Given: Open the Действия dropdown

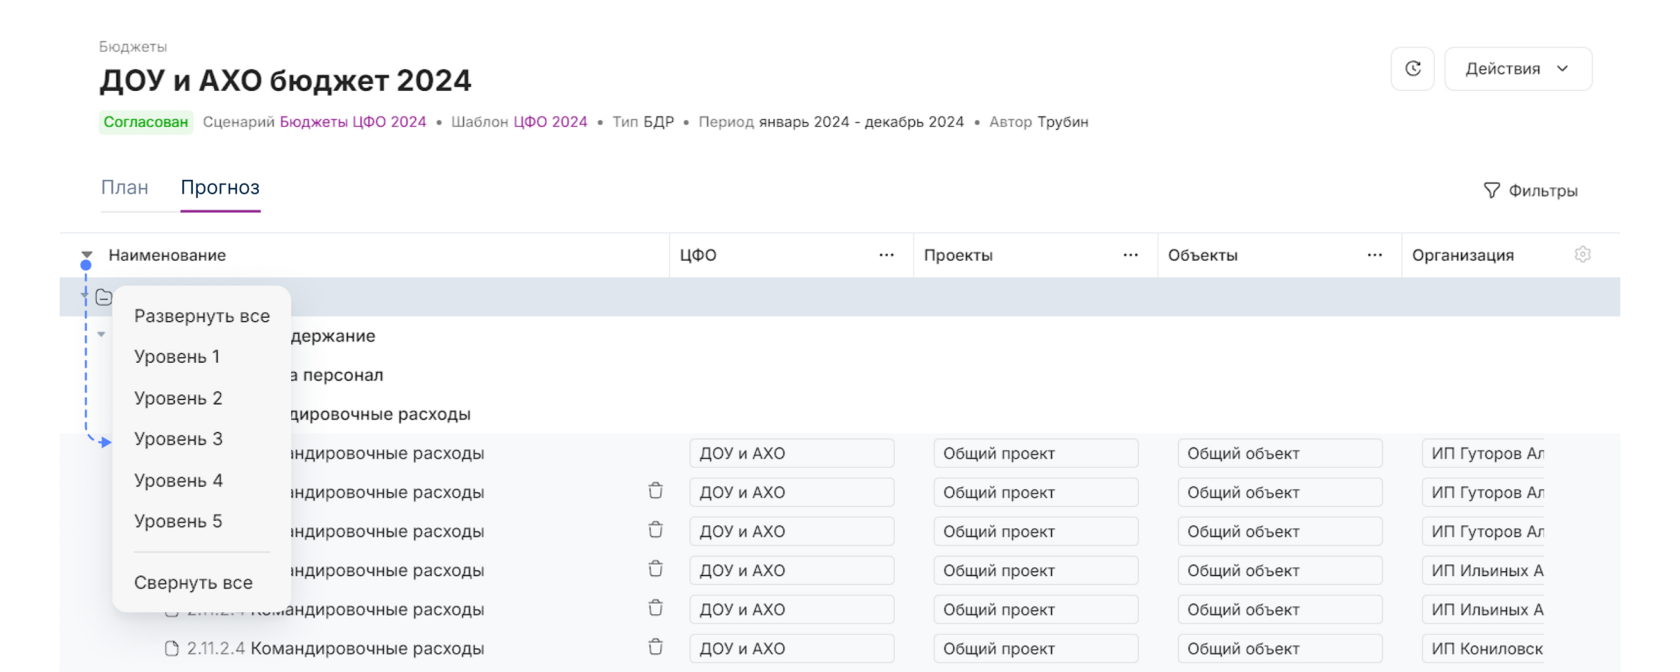Looking at the screenshot, I should pyautogui.click(x=1517, y=69).
